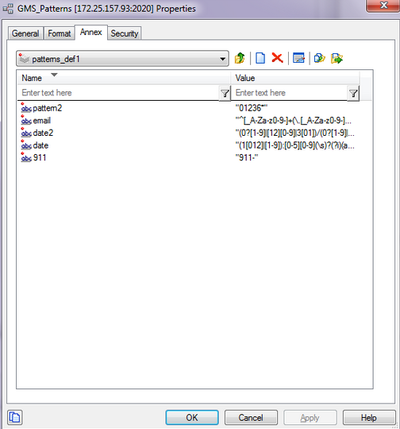This screenshot has height=429, width=400.
Task: Delete selected option with red X icon
Action: point(277,58)
